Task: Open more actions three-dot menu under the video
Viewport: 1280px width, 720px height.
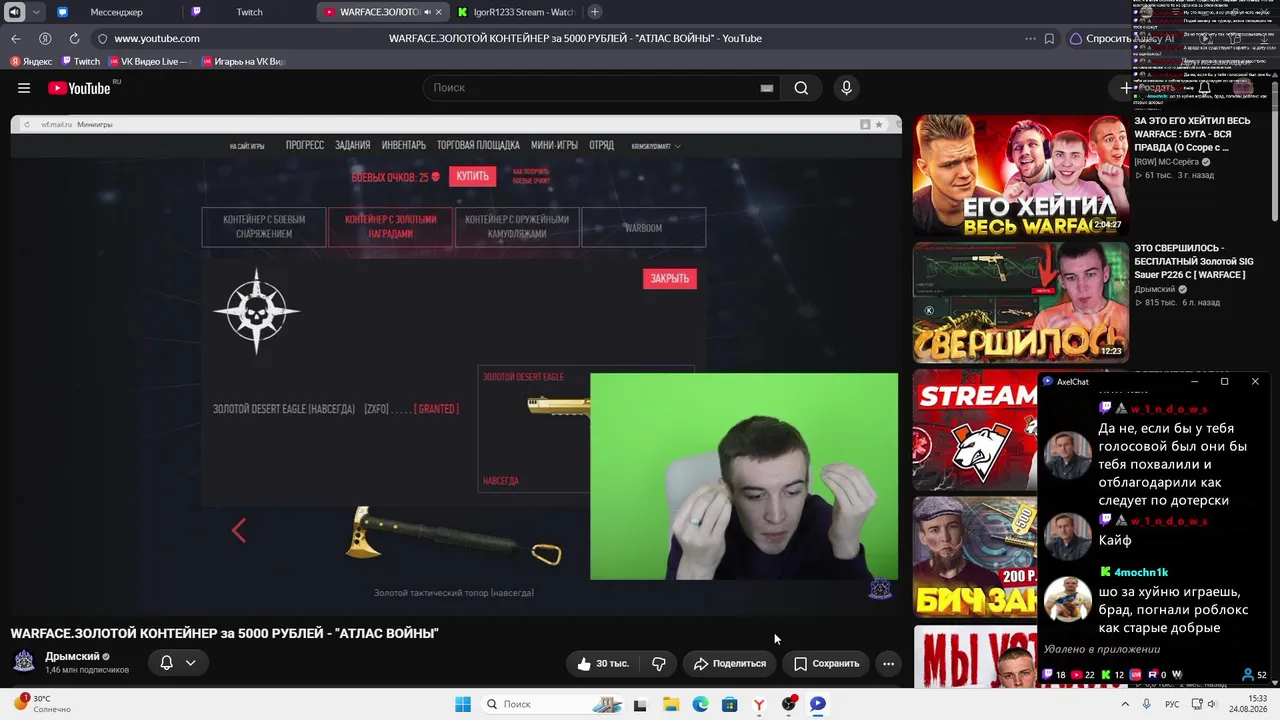Action: (888, 663)
